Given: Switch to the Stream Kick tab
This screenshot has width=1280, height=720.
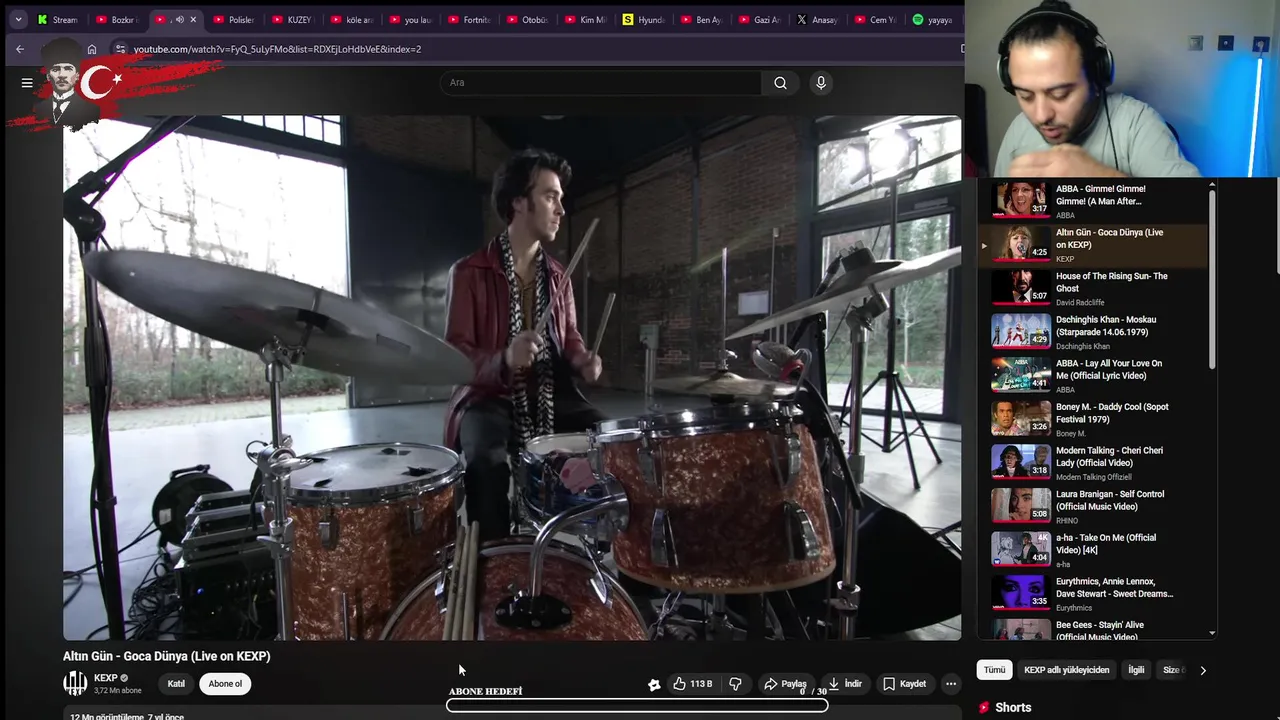Looking at the screenshot, I should click(59, 20).
